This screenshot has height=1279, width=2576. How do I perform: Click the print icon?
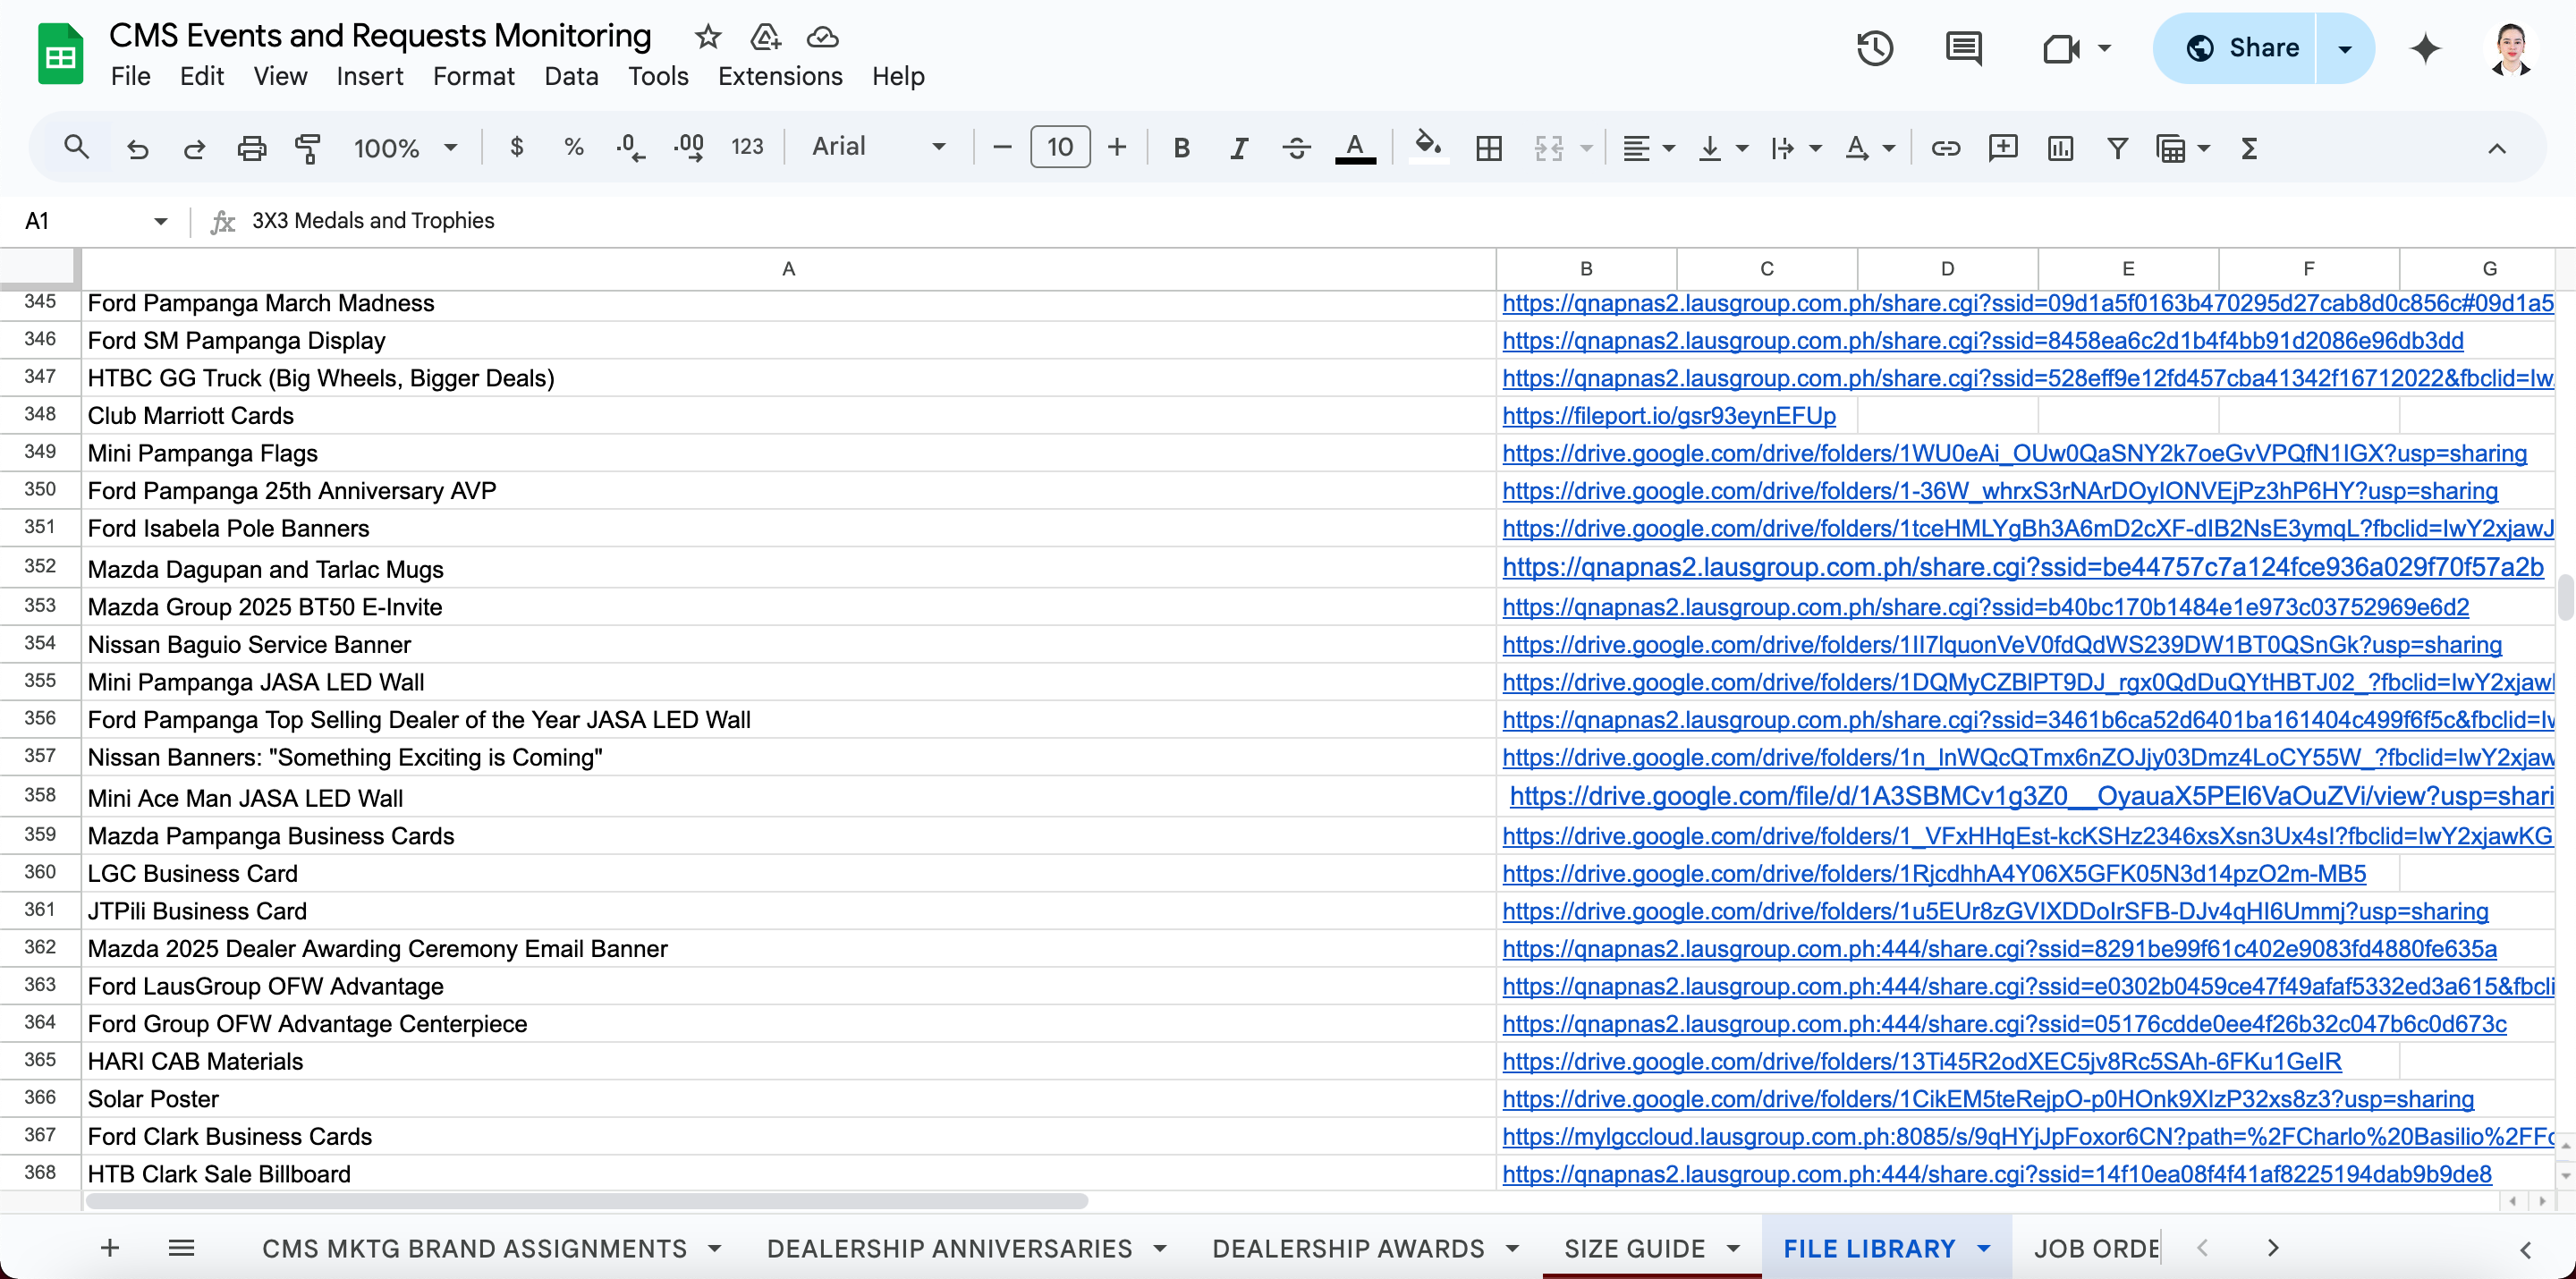251,148
